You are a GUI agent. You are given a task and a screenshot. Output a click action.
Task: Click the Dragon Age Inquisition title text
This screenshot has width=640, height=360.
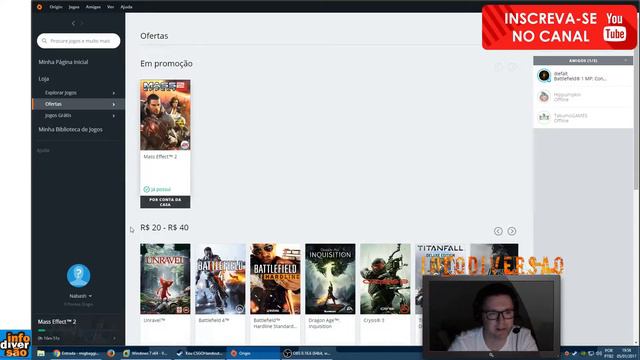[325, 323]
